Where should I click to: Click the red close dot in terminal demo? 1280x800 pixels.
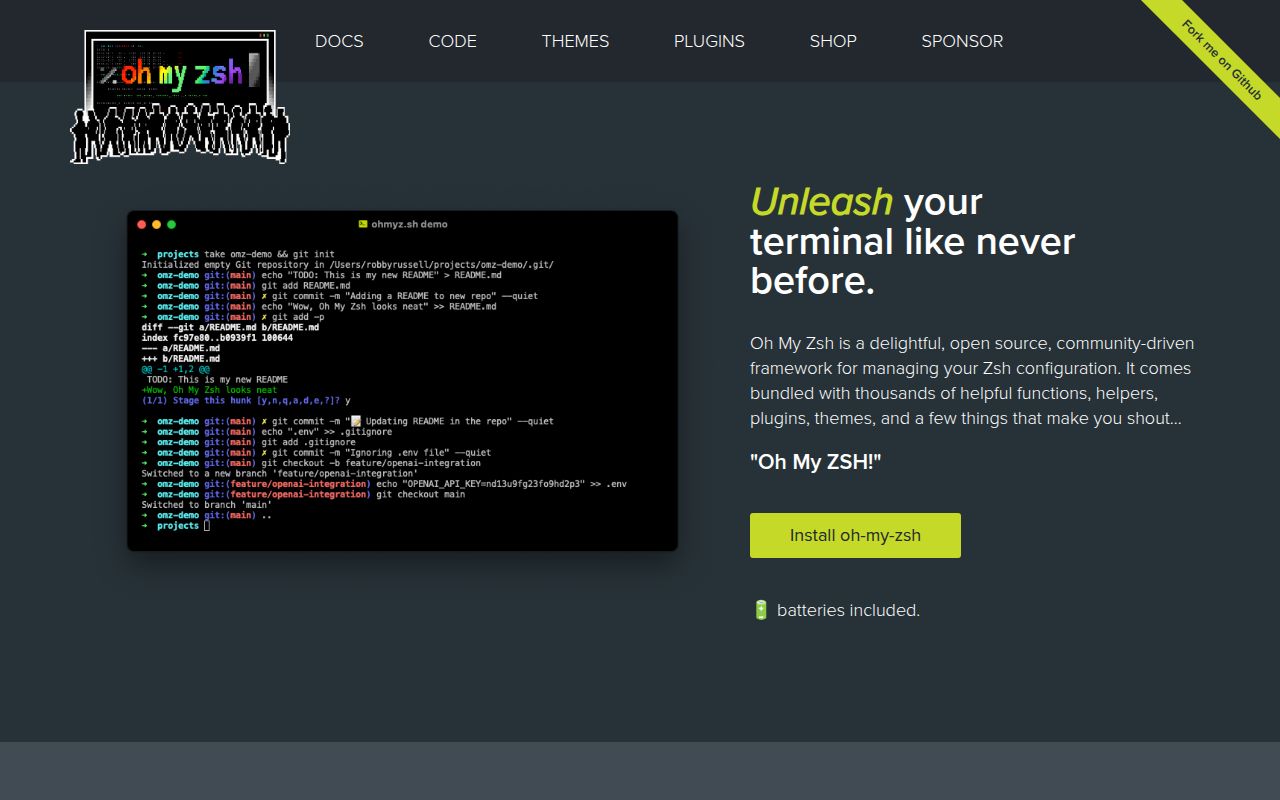(x=142, y=225)
